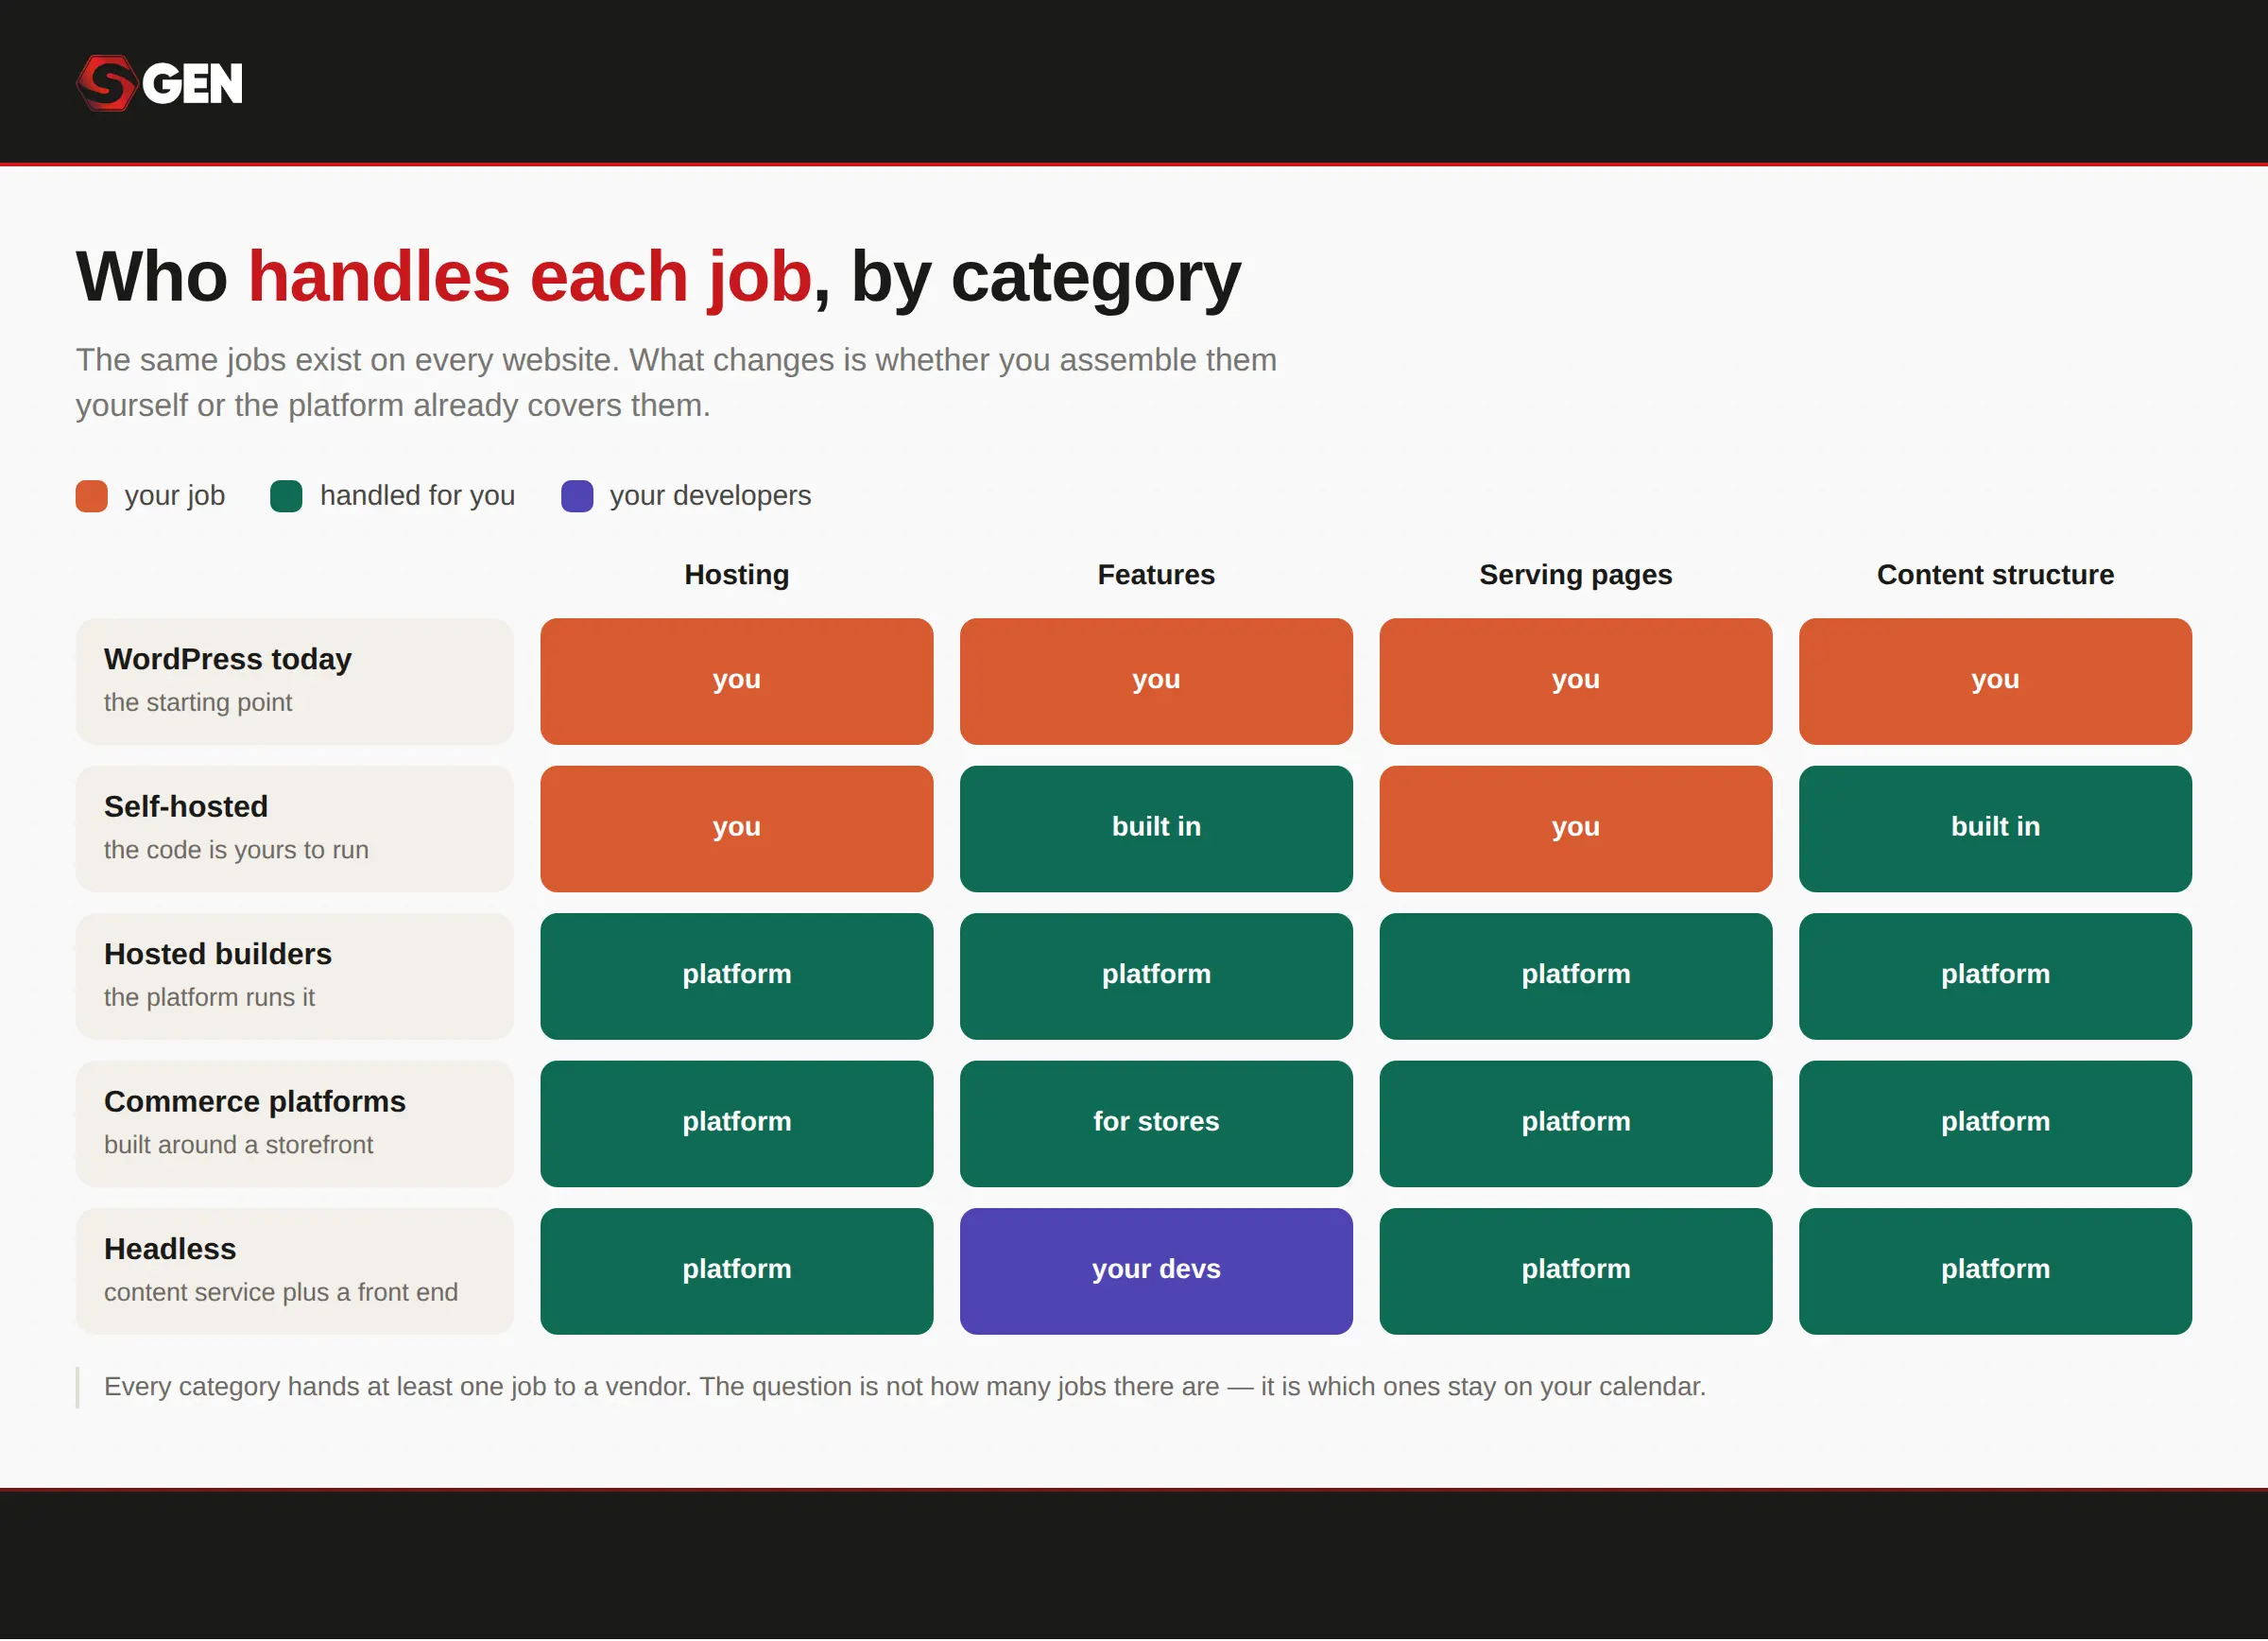
Task: Click the Commerce platforms Hosting 'platform' cell
Action: 737,1124
